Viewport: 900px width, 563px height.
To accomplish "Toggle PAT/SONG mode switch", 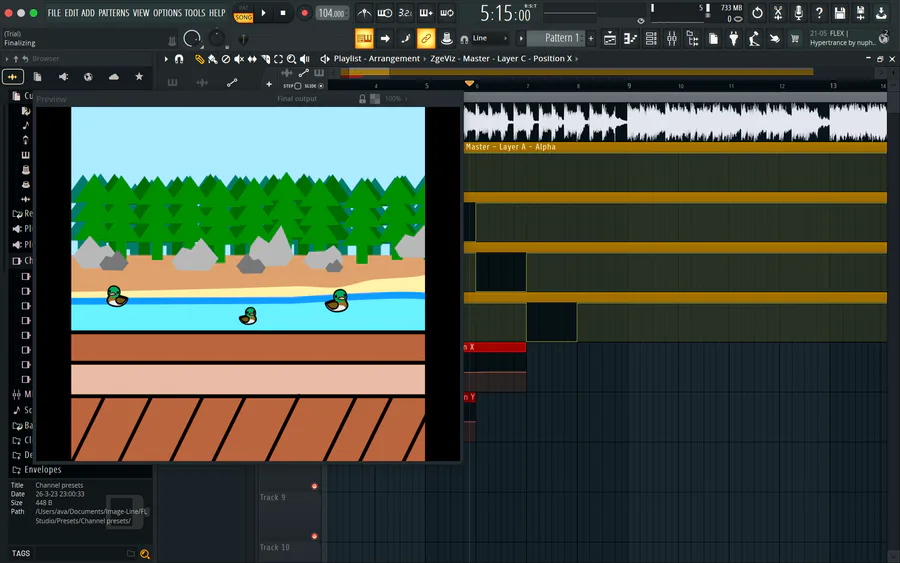I will [x=243, y=14].
